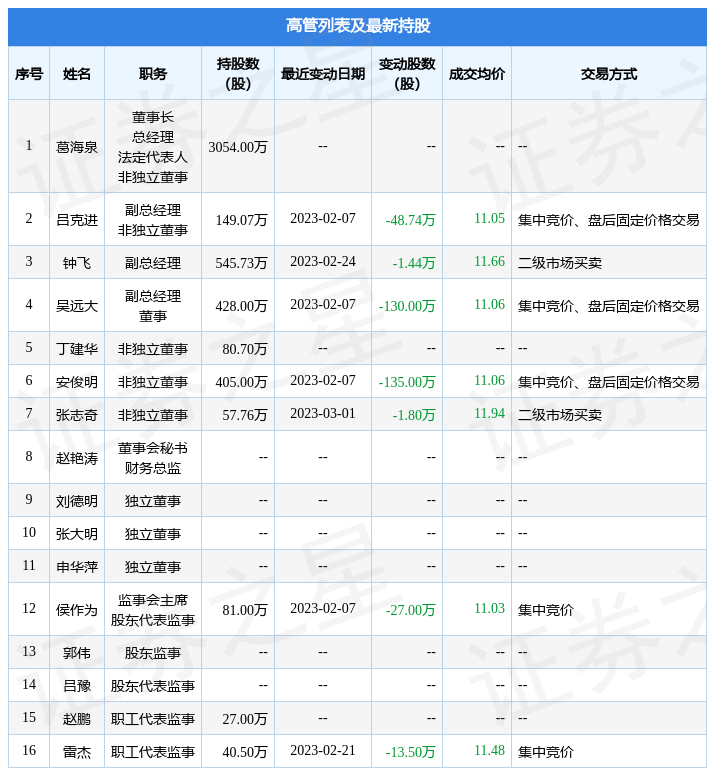Select the name 赵艳涛
The width and height of the screenshot is (707, 776).
[77, 458]
